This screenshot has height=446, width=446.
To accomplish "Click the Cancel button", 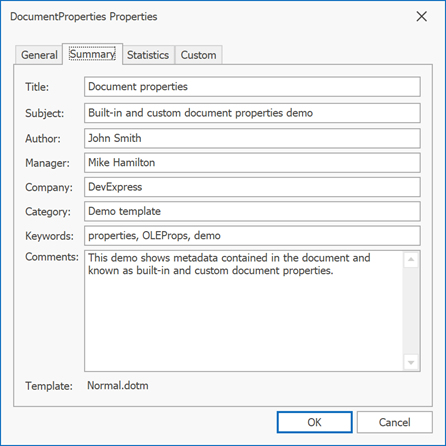I will [395, 422].
